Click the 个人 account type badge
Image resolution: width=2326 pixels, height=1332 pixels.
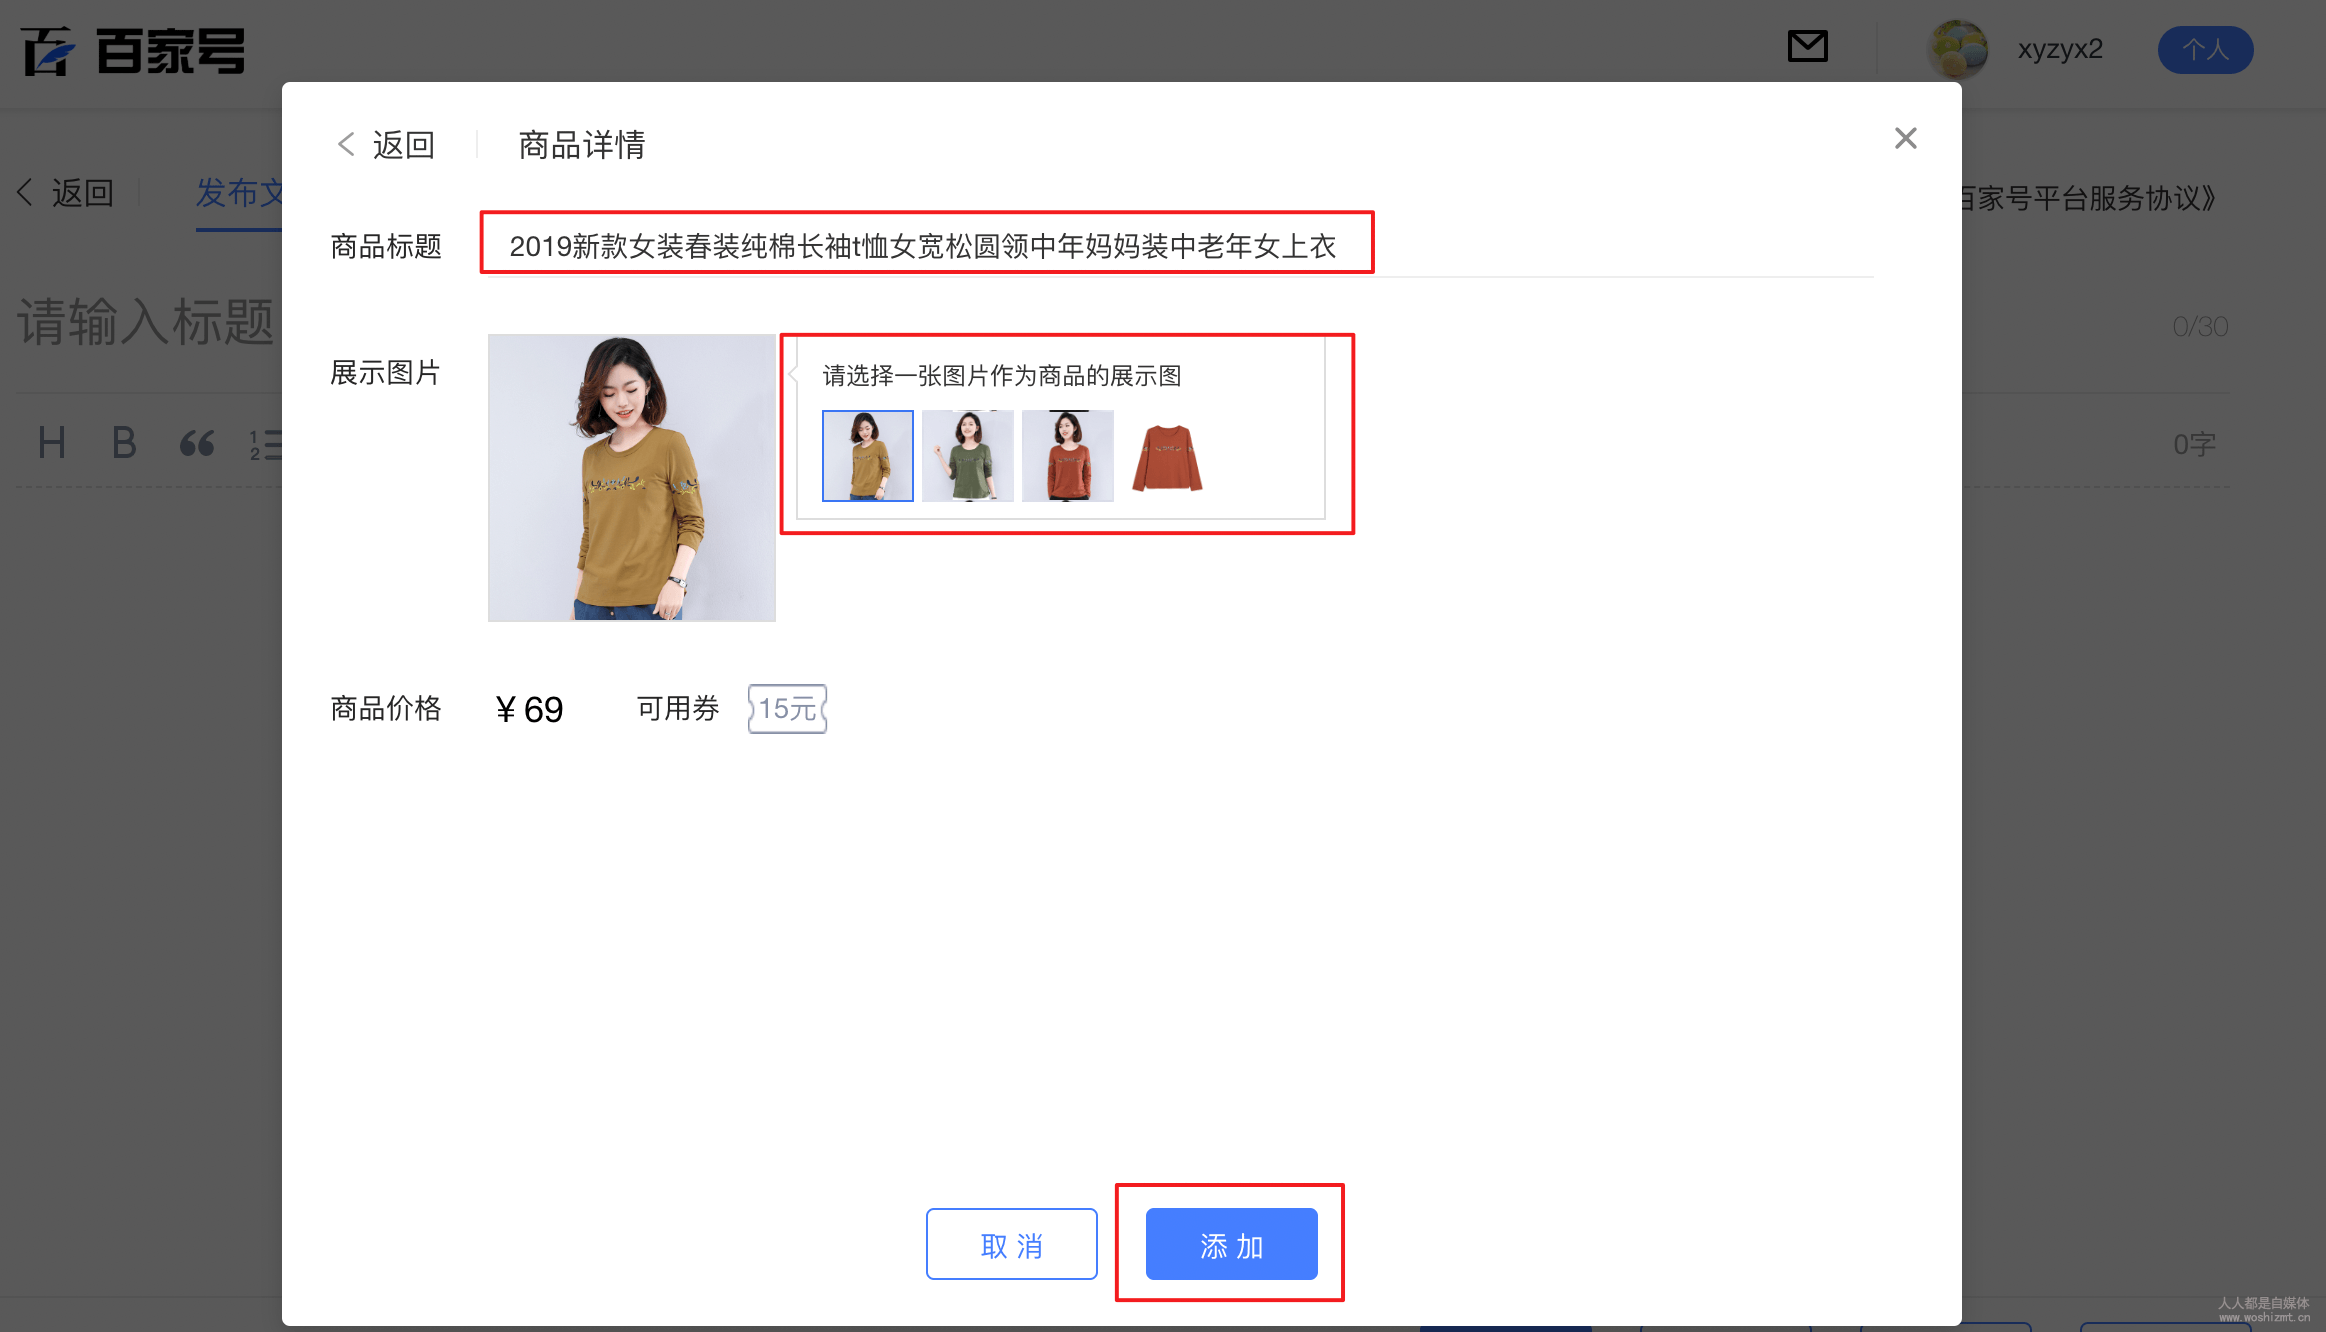coord(2204,50)
